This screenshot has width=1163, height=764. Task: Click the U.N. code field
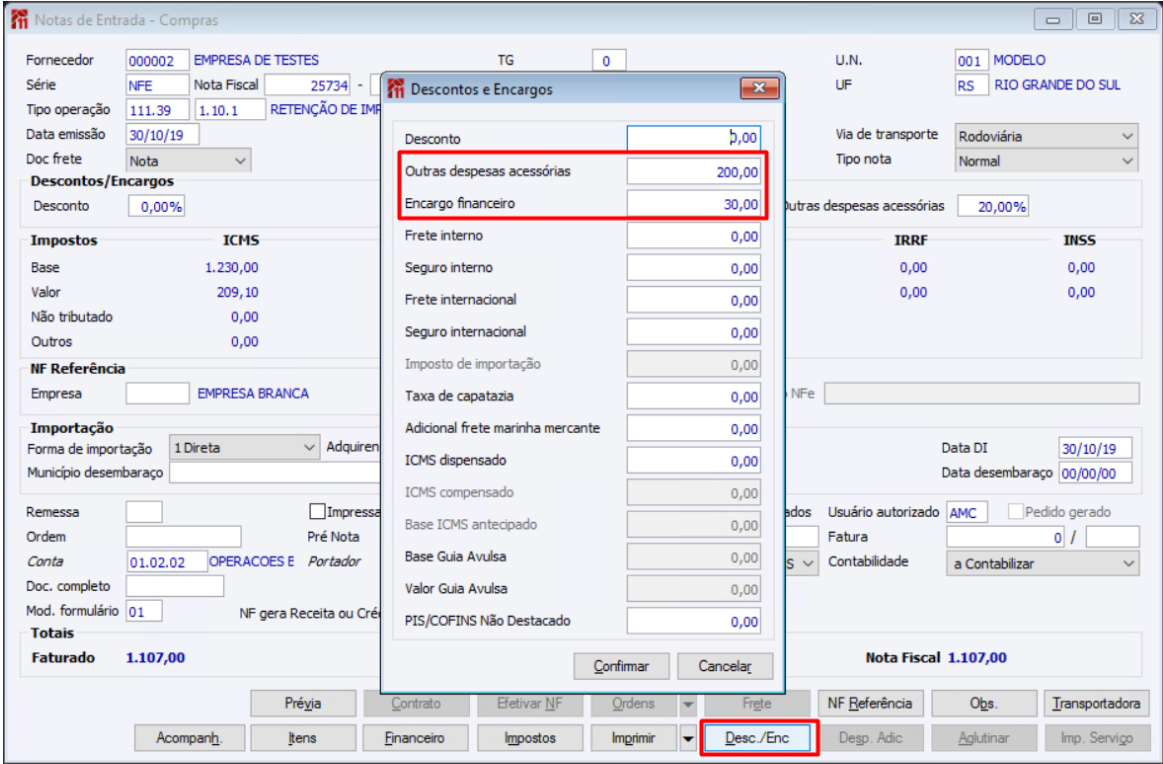tap(972, 61)
